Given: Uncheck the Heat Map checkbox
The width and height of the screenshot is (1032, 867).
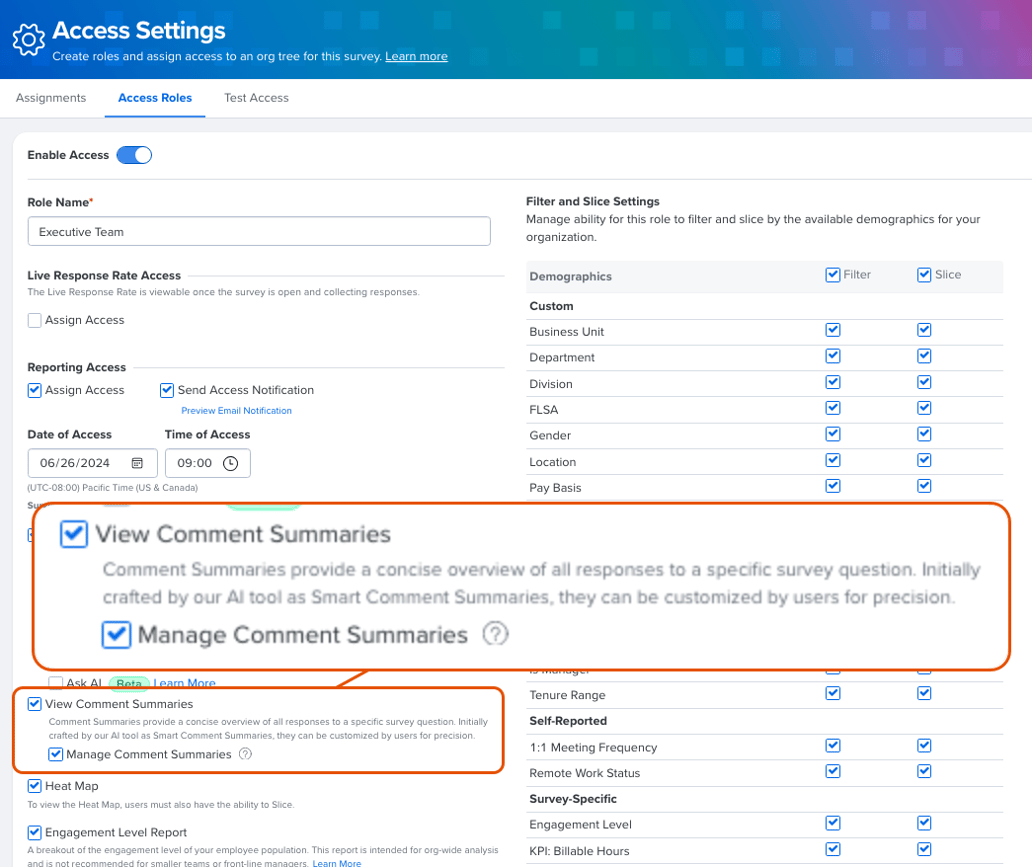Looking at the screenshot, I should tap(35, 786).
